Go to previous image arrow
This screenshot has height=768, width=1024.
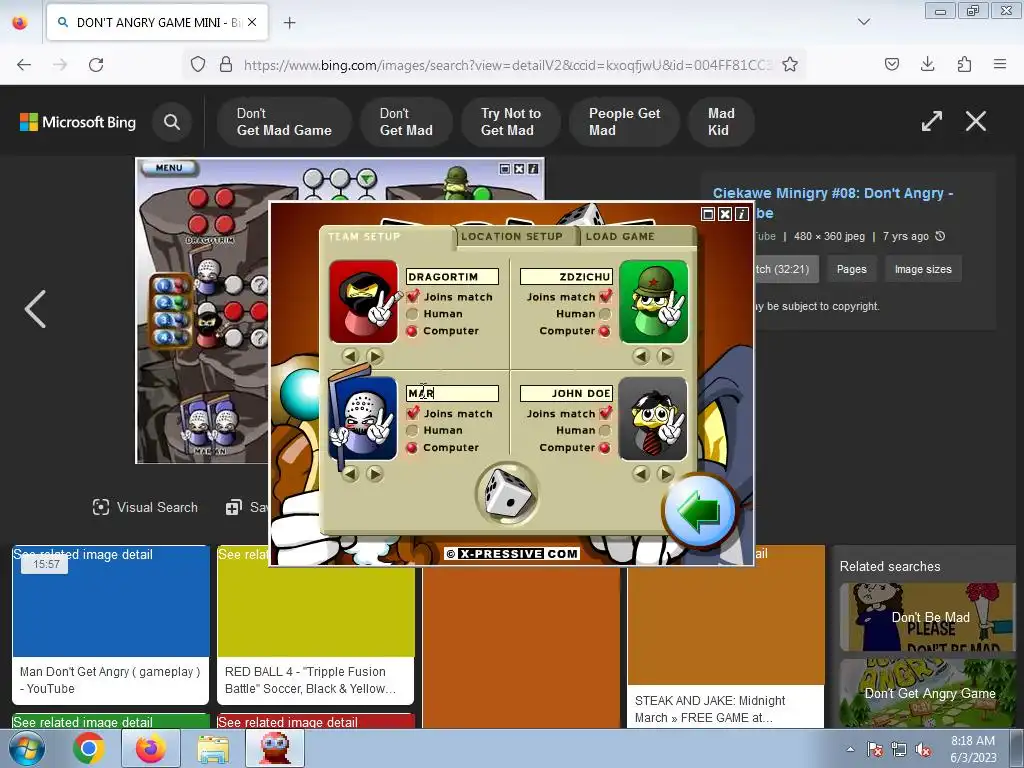point(35,309)
